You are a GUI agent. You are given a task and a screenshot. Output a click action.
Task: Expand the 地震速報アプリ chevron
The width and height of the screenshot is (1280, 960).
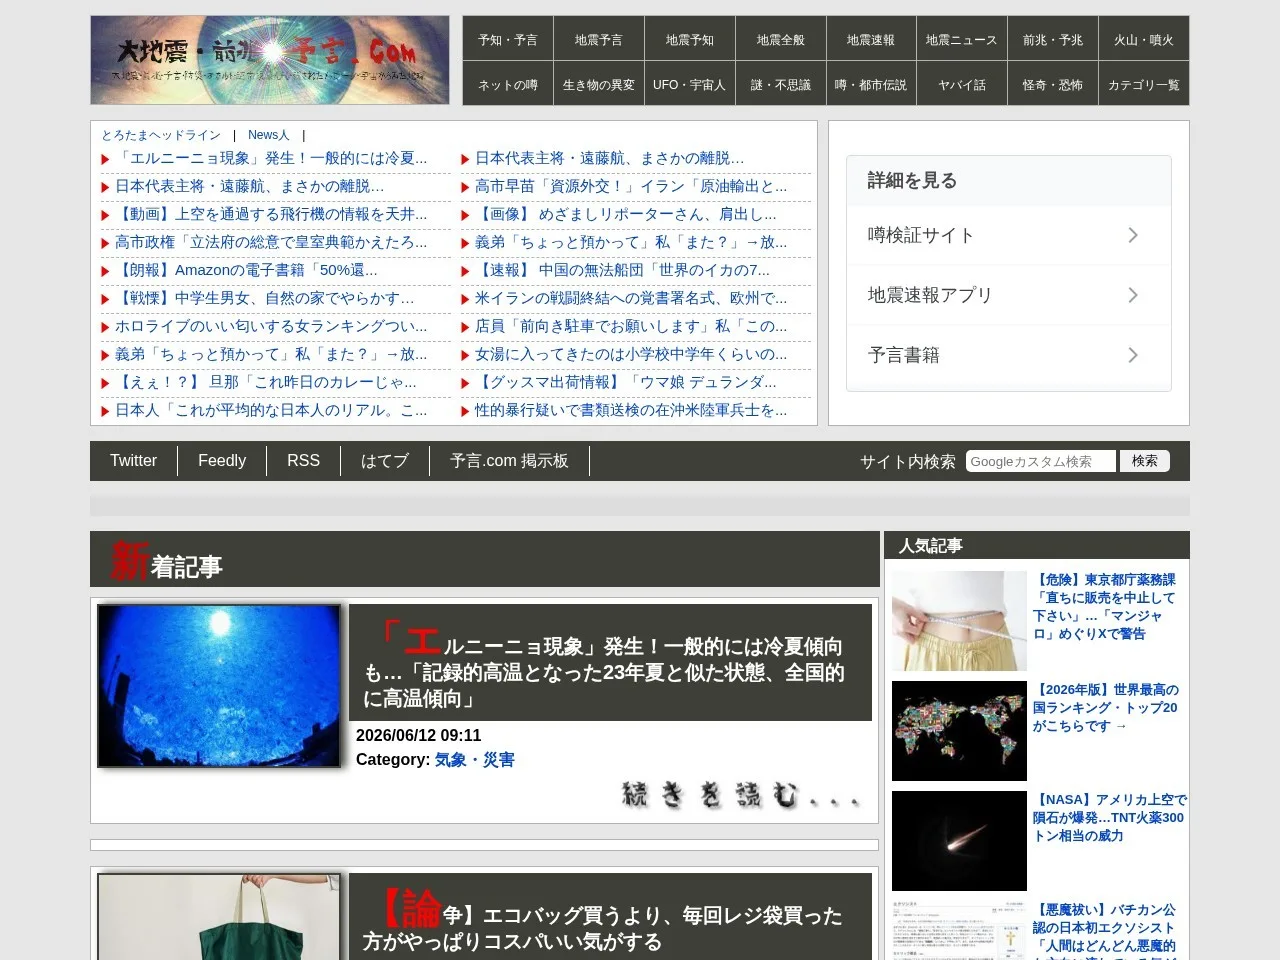1133,295
